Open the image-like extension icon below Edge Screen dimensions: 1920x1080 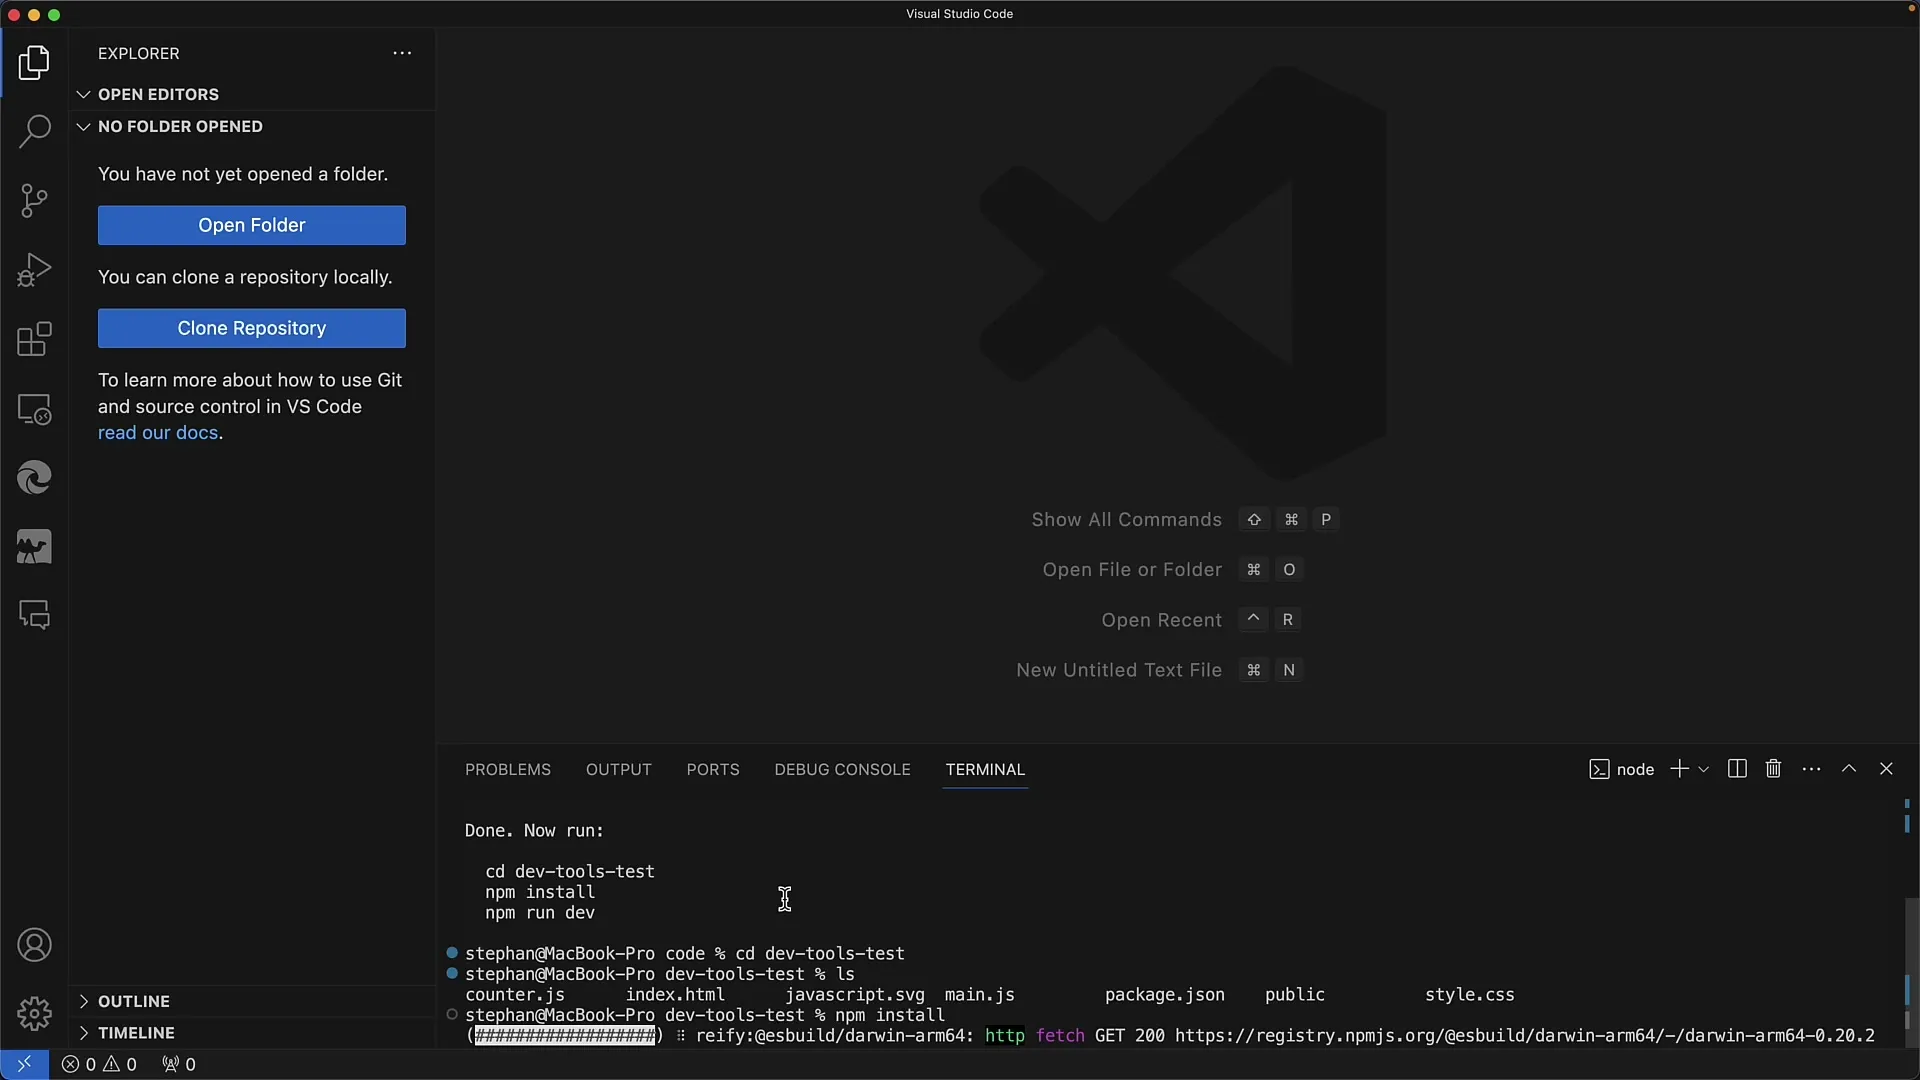[x=34, y=547]
